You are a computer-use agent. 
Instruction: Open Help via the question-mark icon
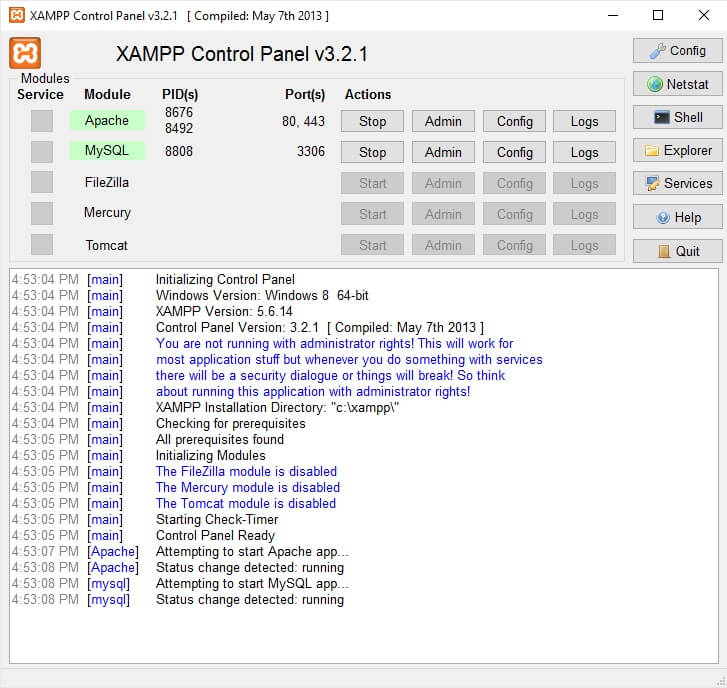pos(677,217)
